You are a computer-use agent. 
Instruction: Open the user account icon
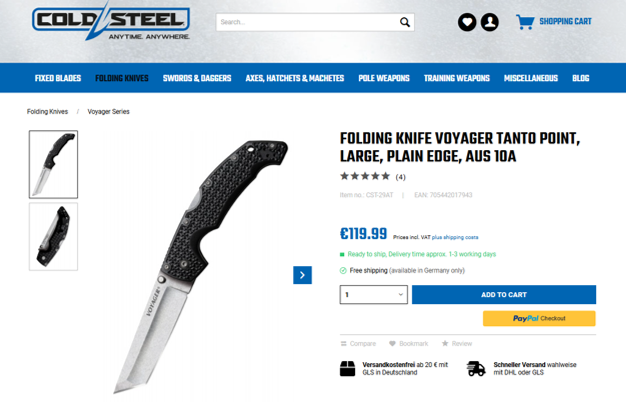(x=489, y=22)
